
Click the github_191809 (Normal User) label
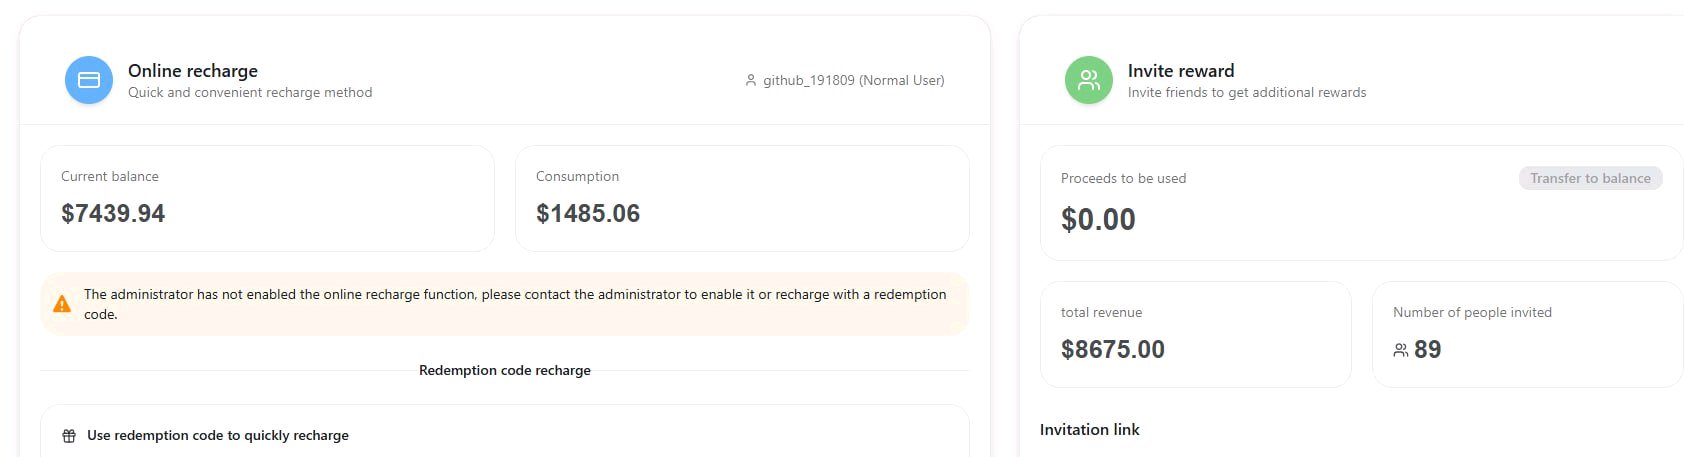853,80
